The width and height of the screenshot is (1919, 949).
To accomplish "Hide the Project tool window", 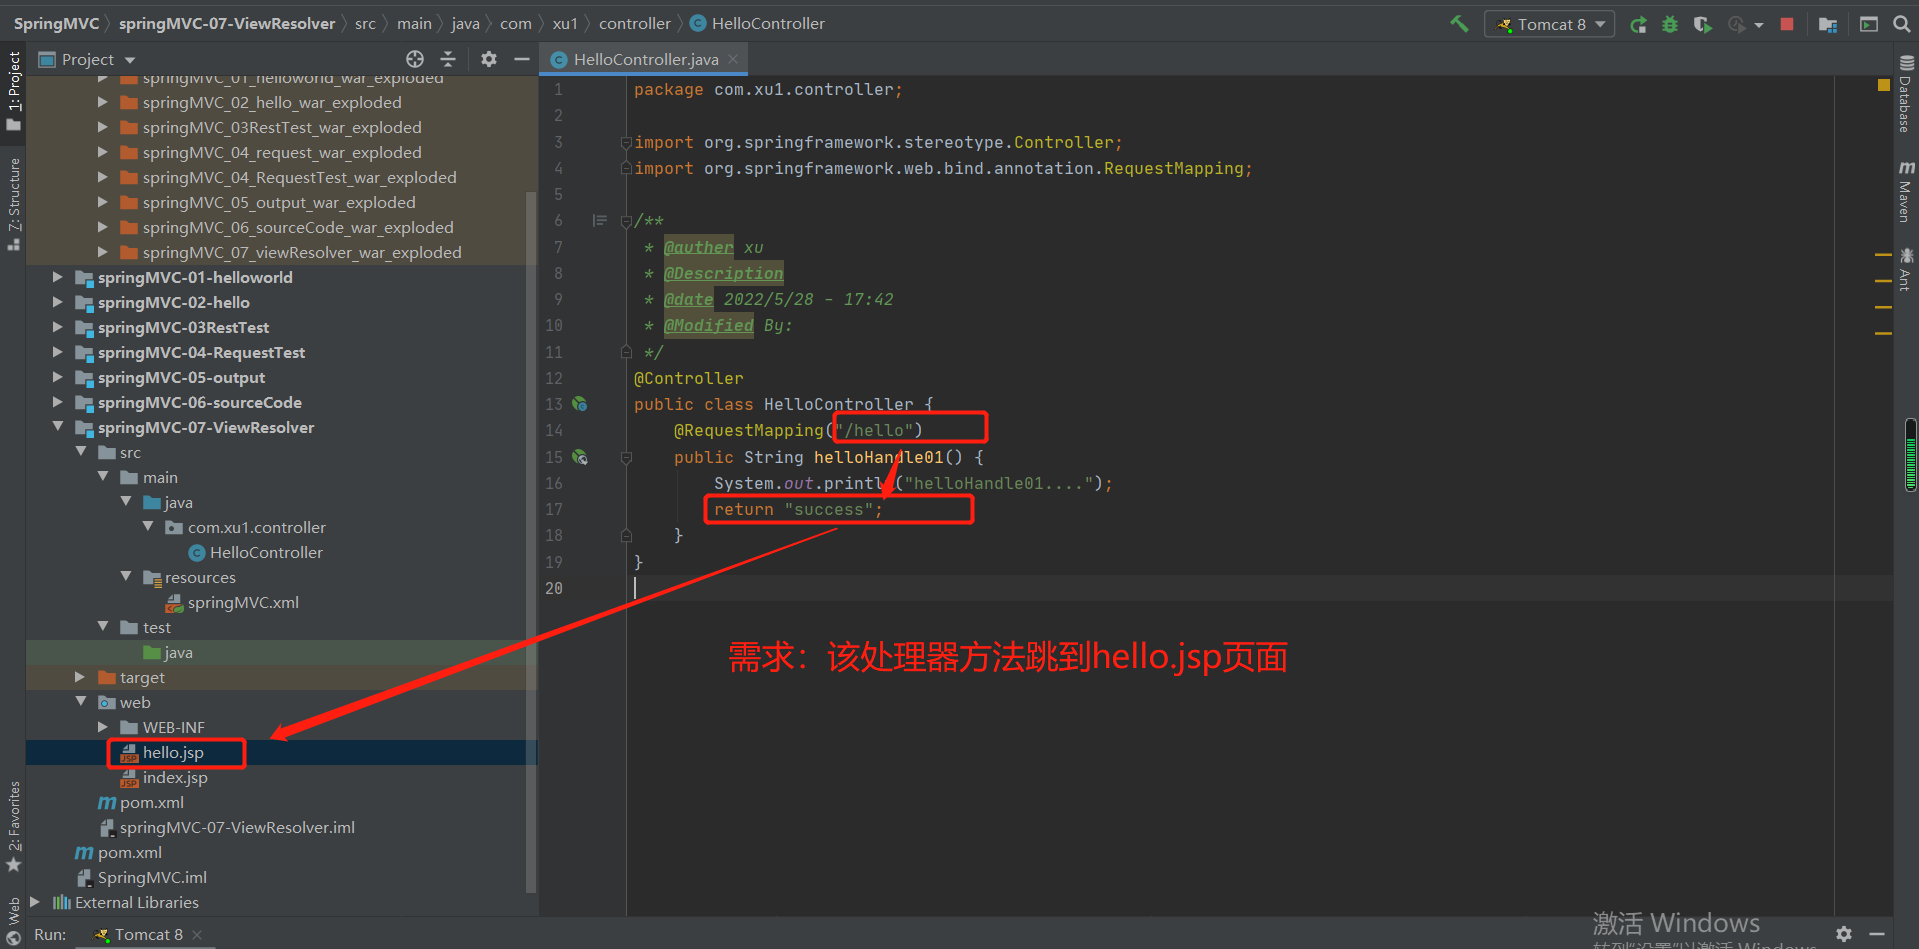I will coord(521,59).
